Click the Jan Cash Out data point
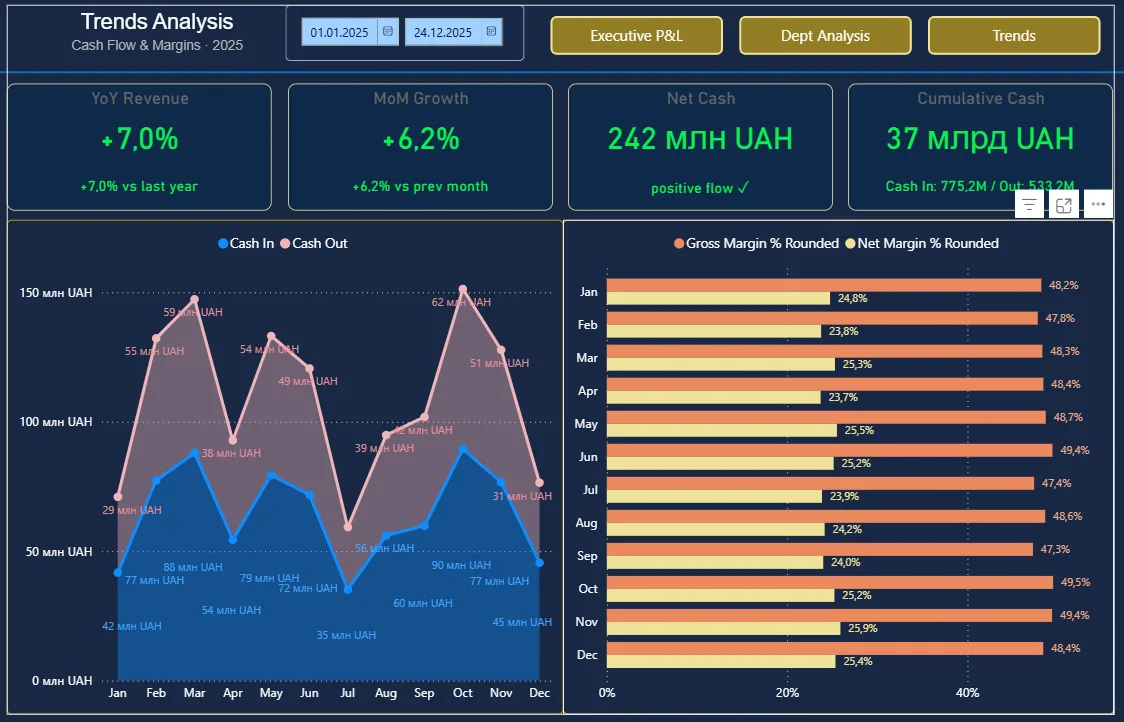 (x=118, y=497)
